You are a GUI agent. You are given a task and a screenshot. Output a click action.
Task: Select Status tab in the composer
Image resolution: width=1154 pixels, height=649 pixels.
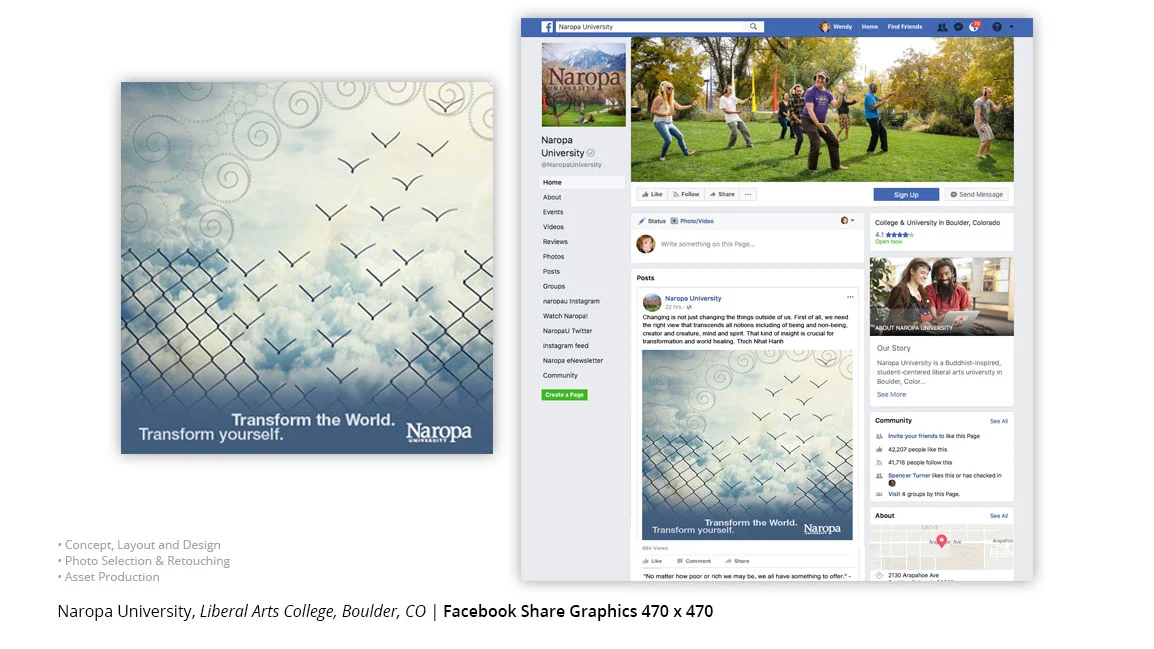point(652,221)
